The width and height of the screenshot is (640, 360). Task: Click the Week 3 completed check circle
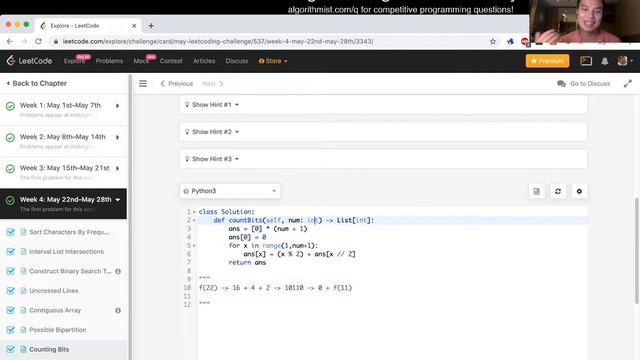tap(10, 169)
